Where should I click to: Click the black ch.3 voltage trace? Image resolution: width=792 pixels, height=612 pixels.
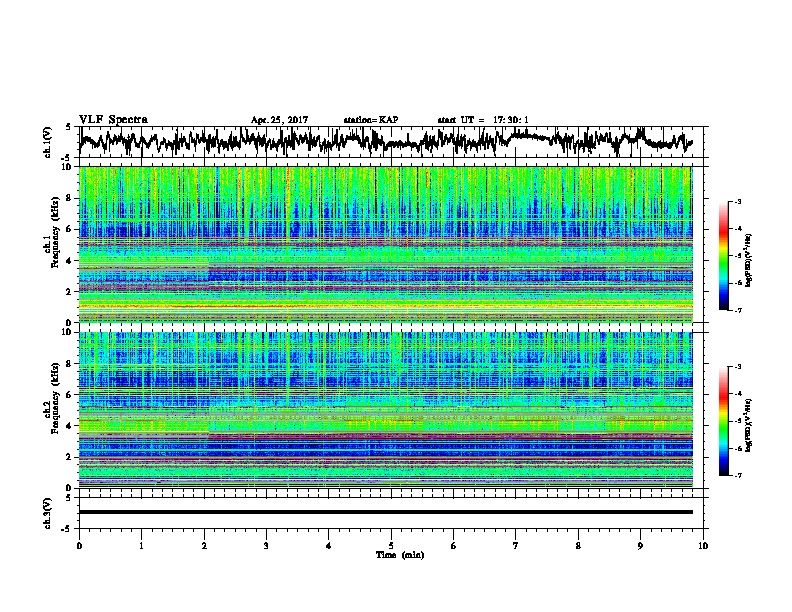386,512
